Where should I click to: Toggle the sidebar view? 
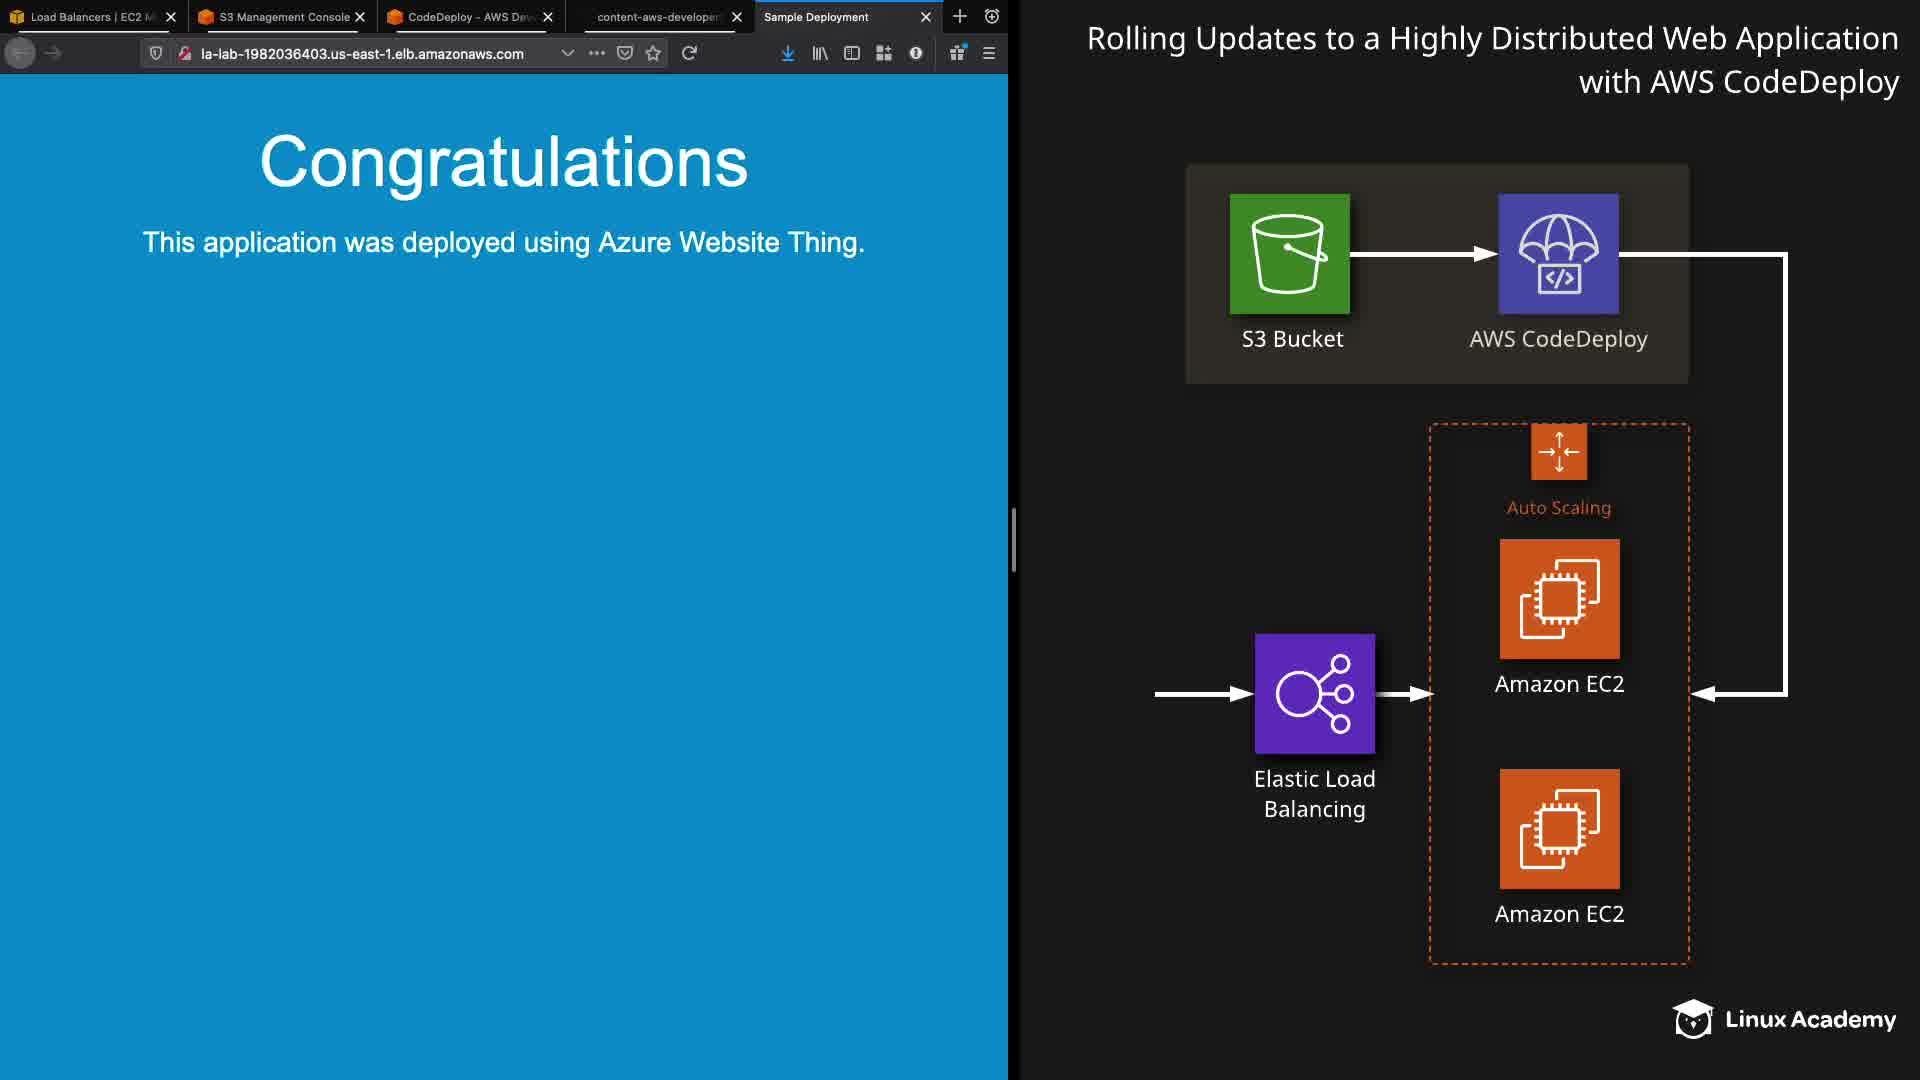(x=852, y=53)
